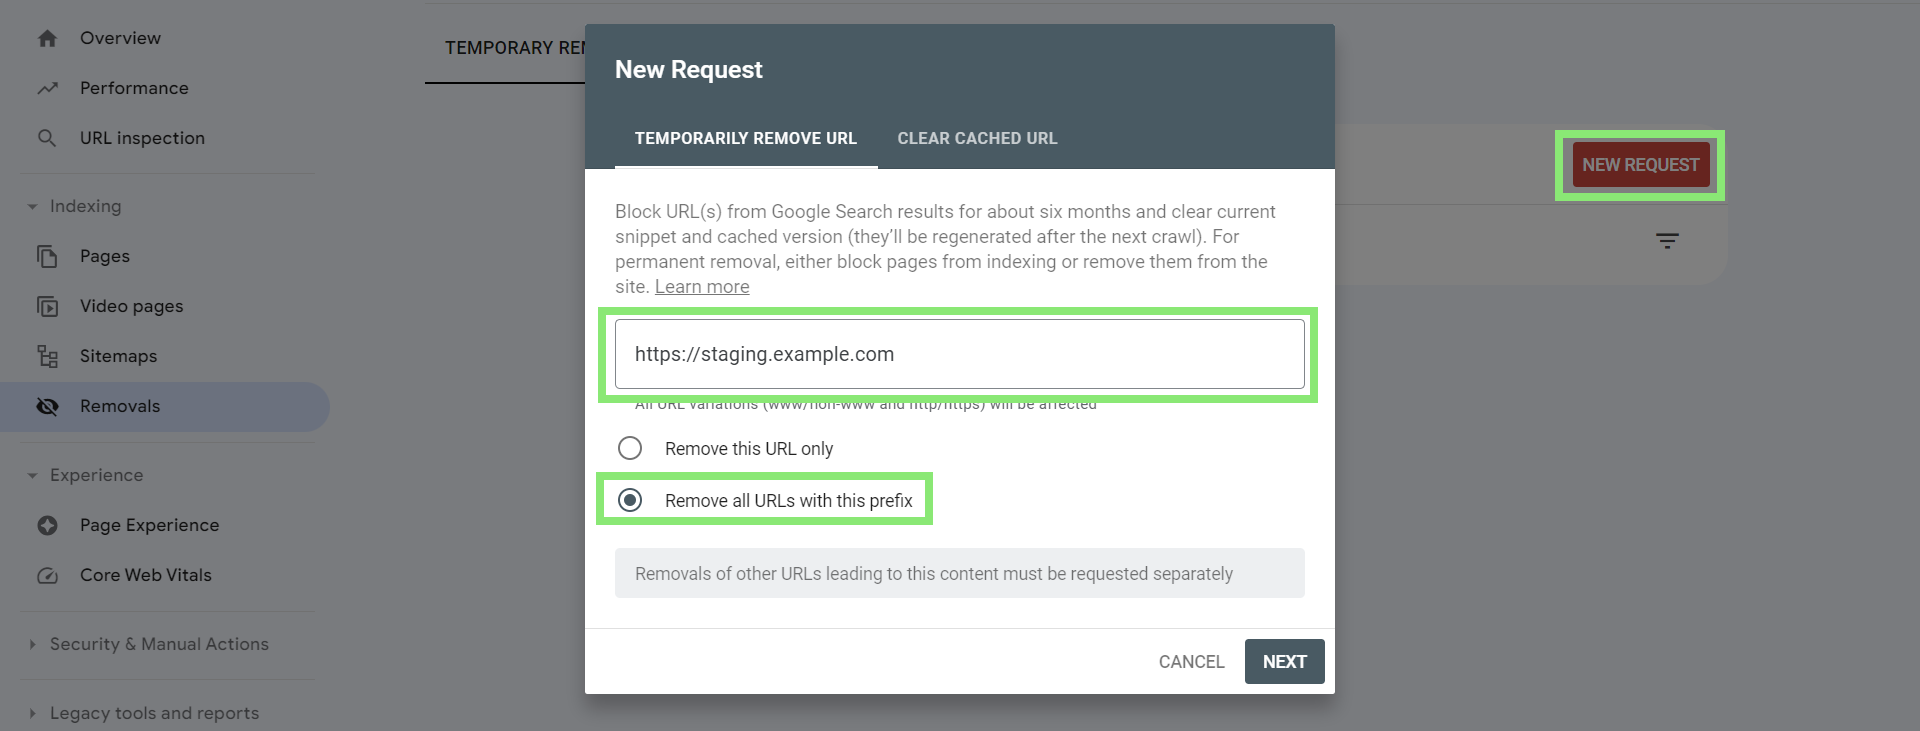Screen dimensions: 1920x731
Task: Click the URL inspection magnifier icon
Action: [x=47, y=138]
